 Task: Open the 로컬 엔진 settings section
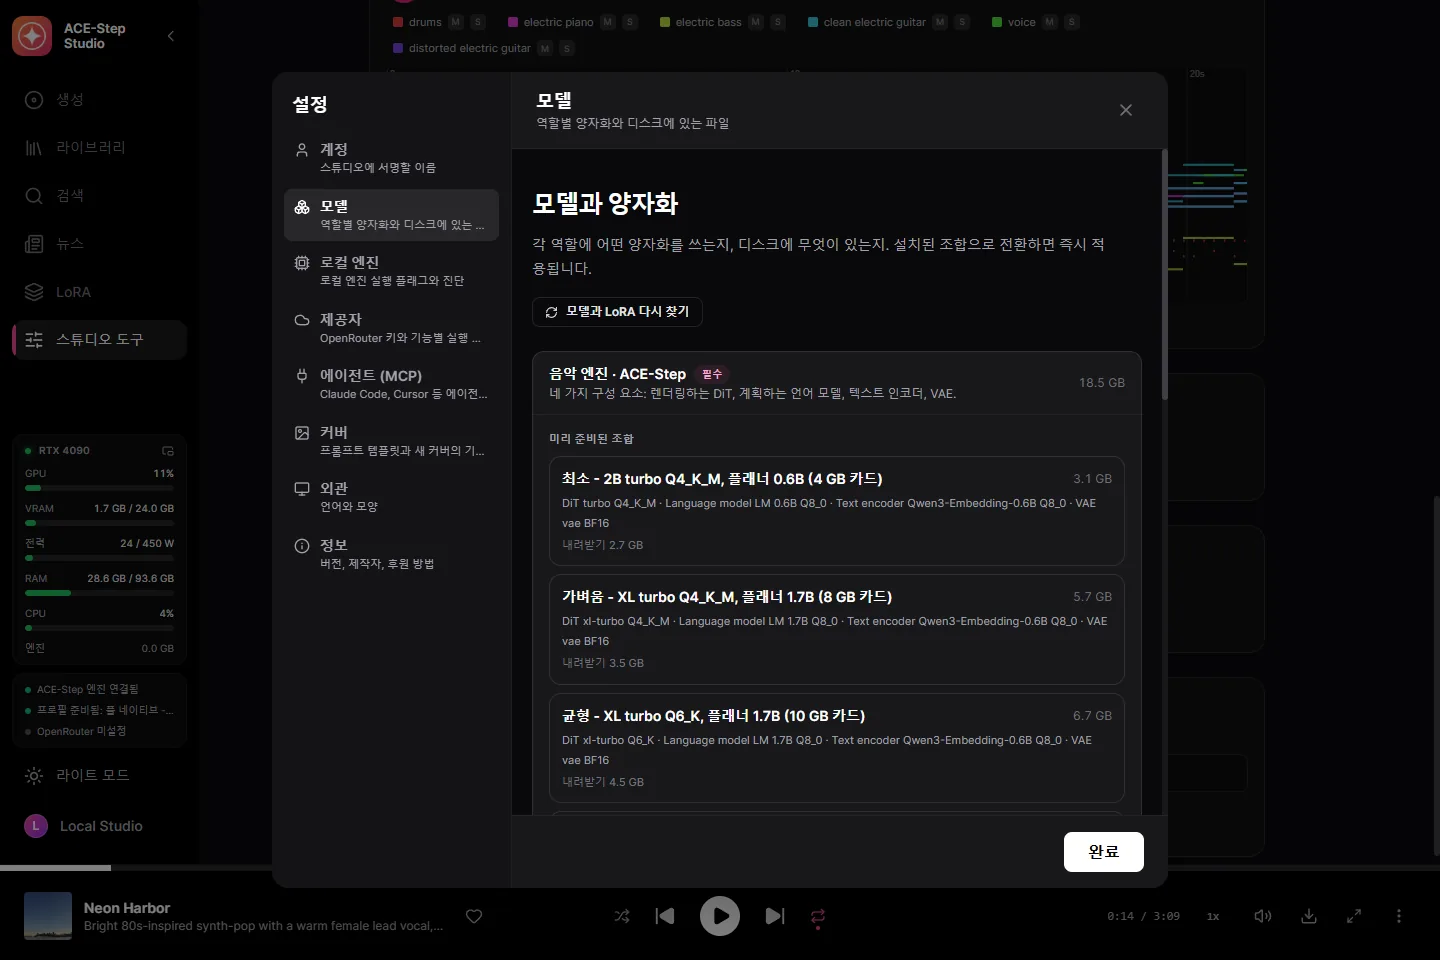coord(391,271)
